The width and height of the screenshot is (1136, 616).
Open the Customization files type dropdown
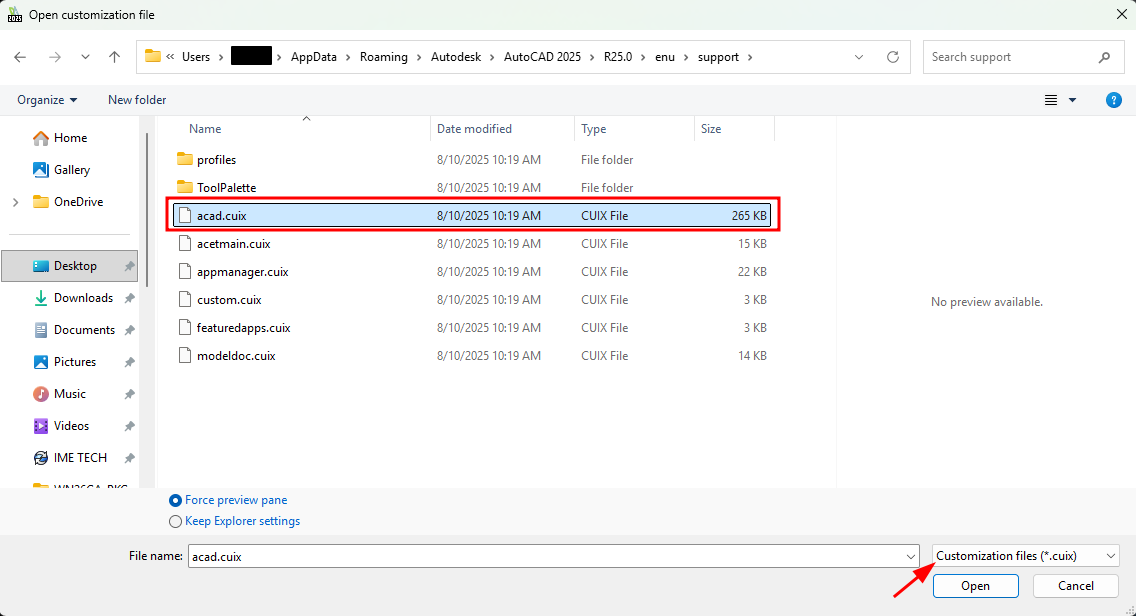coord(1025,556)
